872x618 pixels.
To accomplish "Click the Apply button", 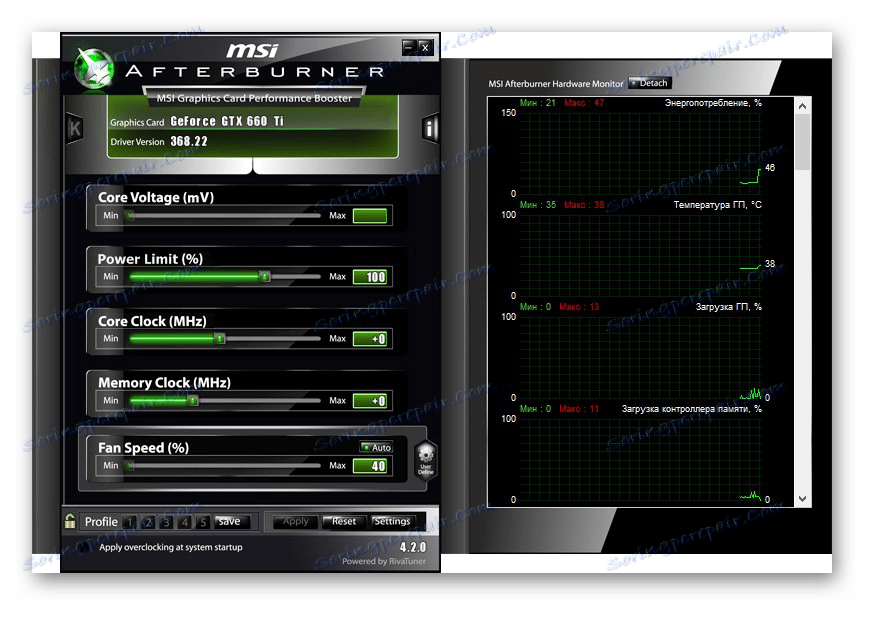I will pos(295,521).
